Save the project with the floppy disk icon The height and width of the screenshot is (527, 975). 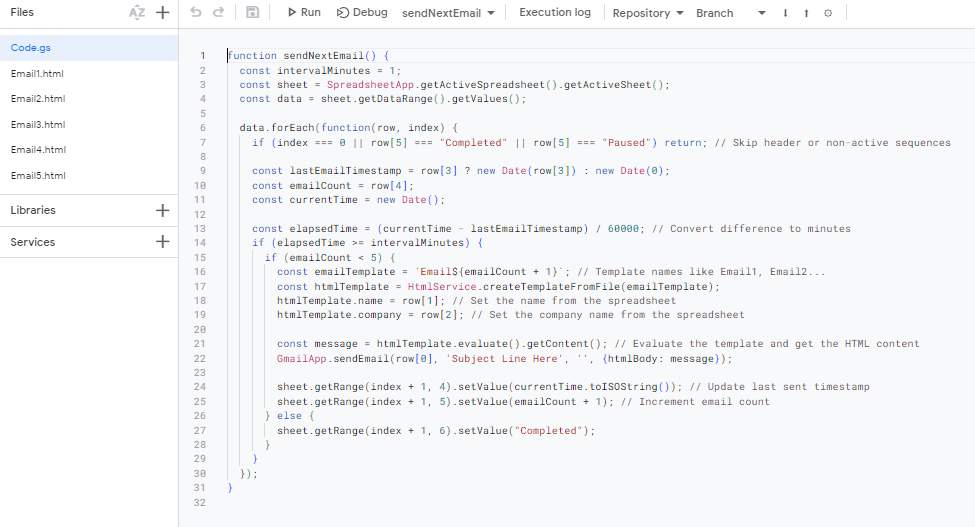coord(252,13)
